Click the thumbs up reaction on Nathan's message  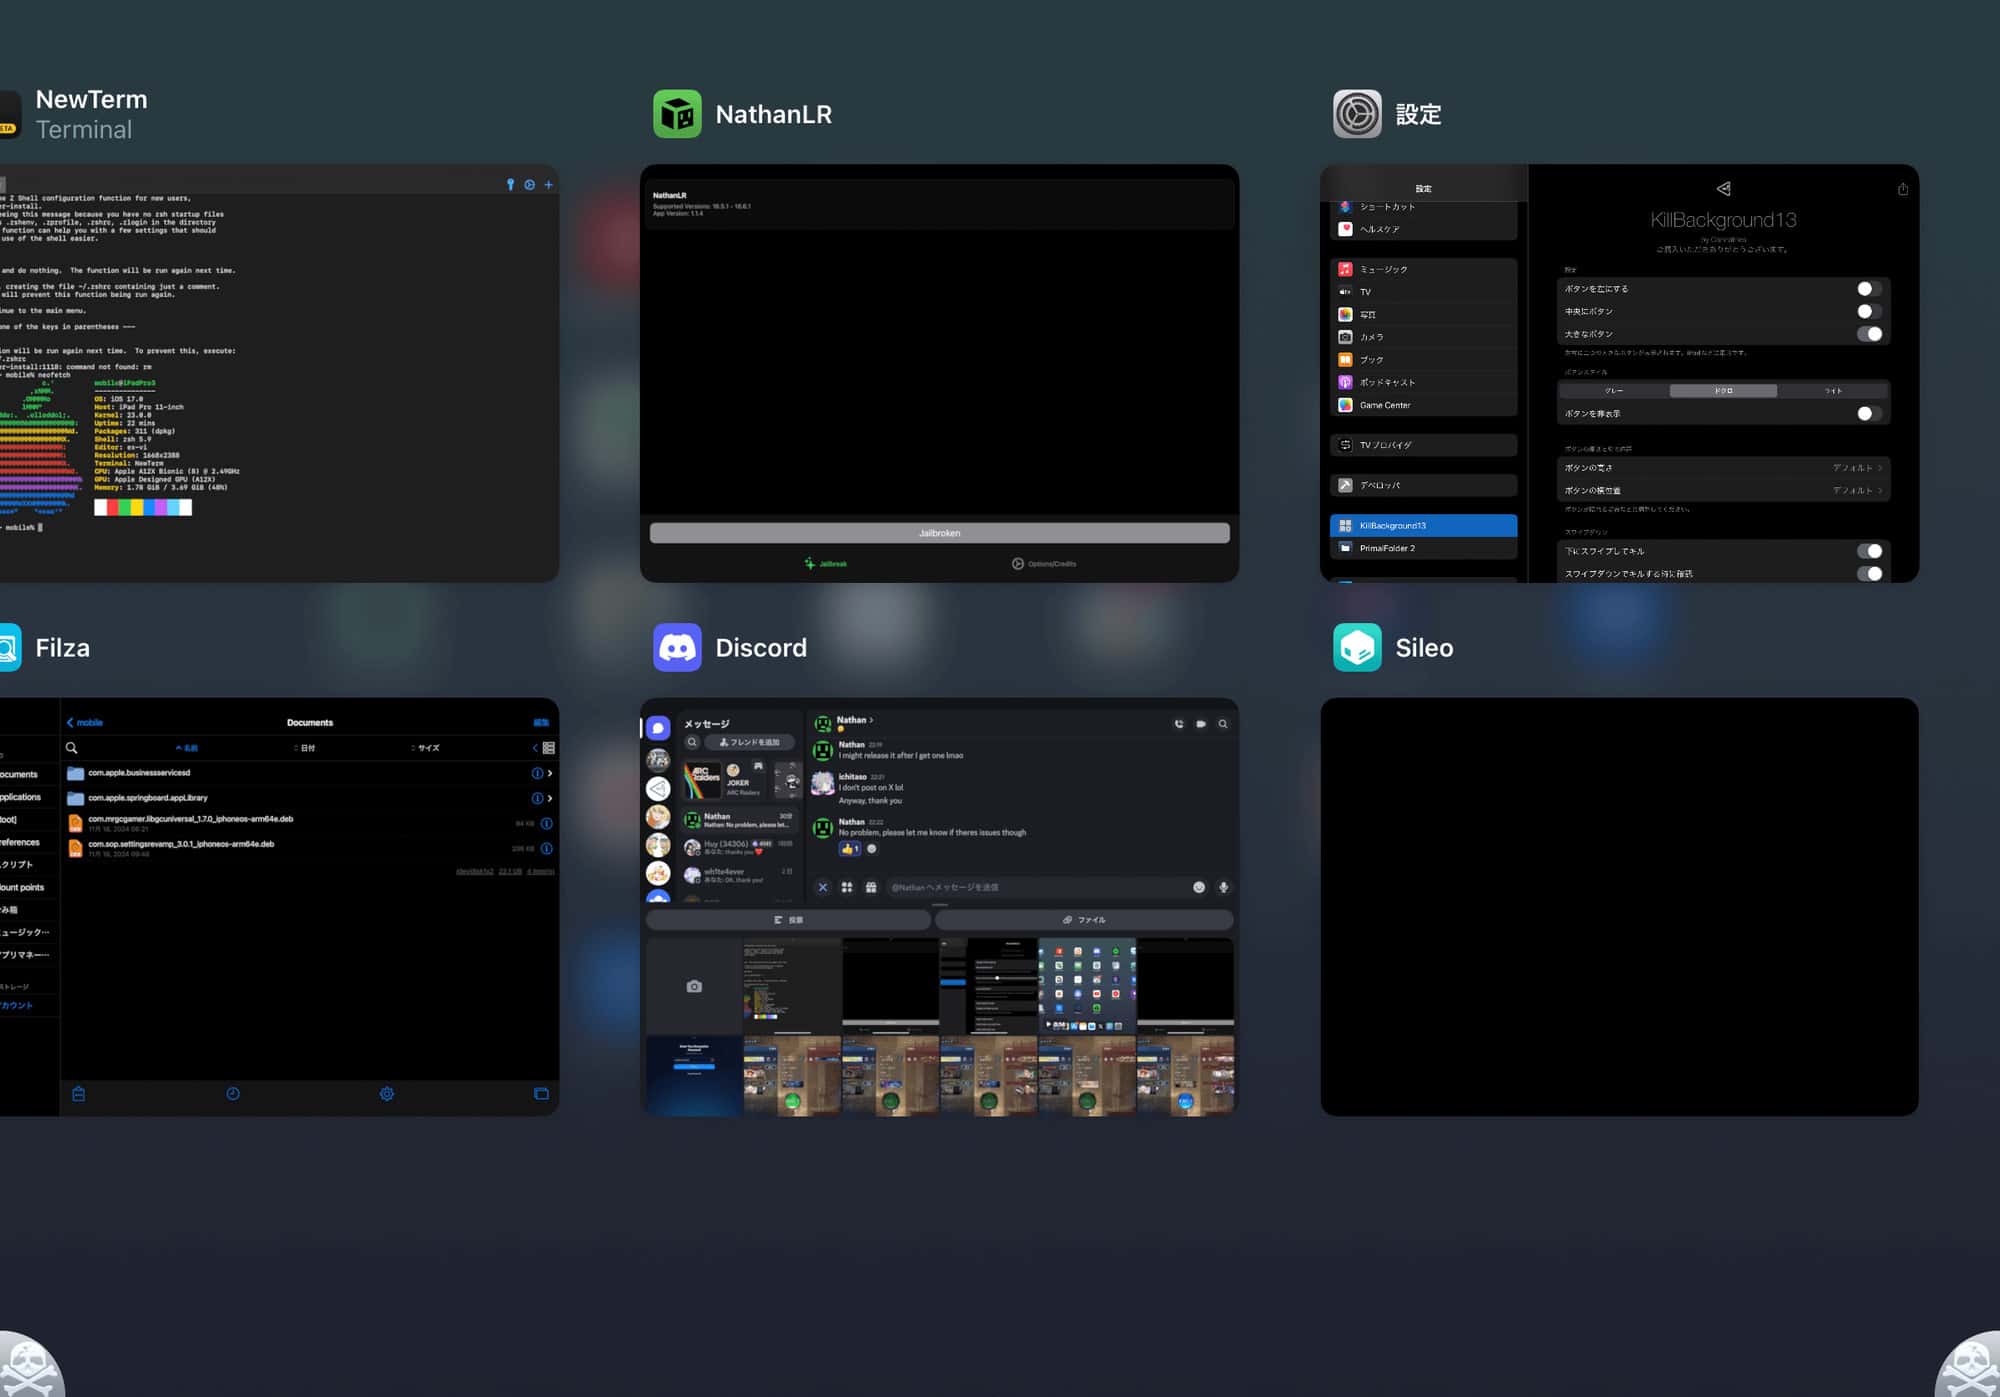pyautogui.click(x=849, y=849)
